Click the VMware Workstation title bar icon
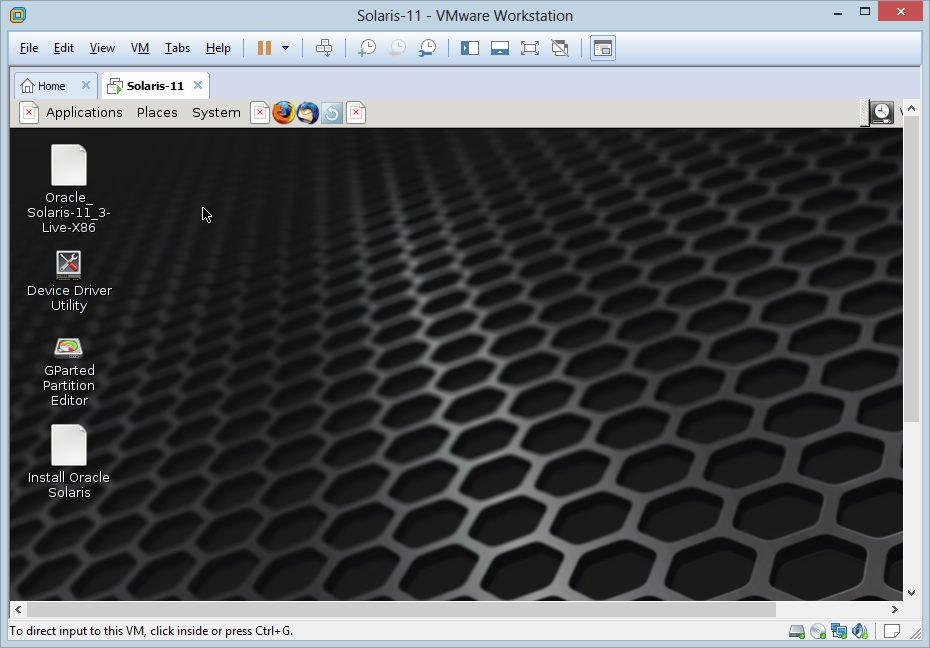Image resolution: width=930 pixels, height=648 pixels. [x=18, y=15]
